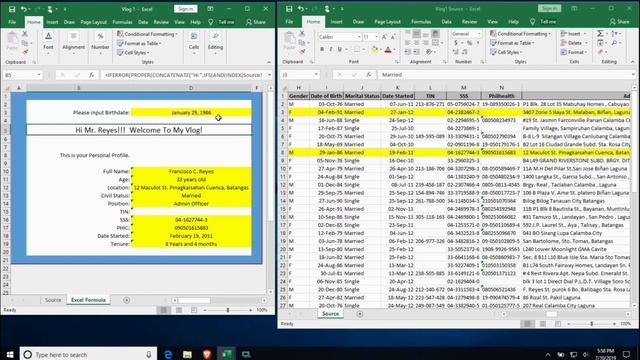640x360 pixels.
Task: Click AutoSum sigma in Vlog1 Source ribbon
Action: pos(600,33)
